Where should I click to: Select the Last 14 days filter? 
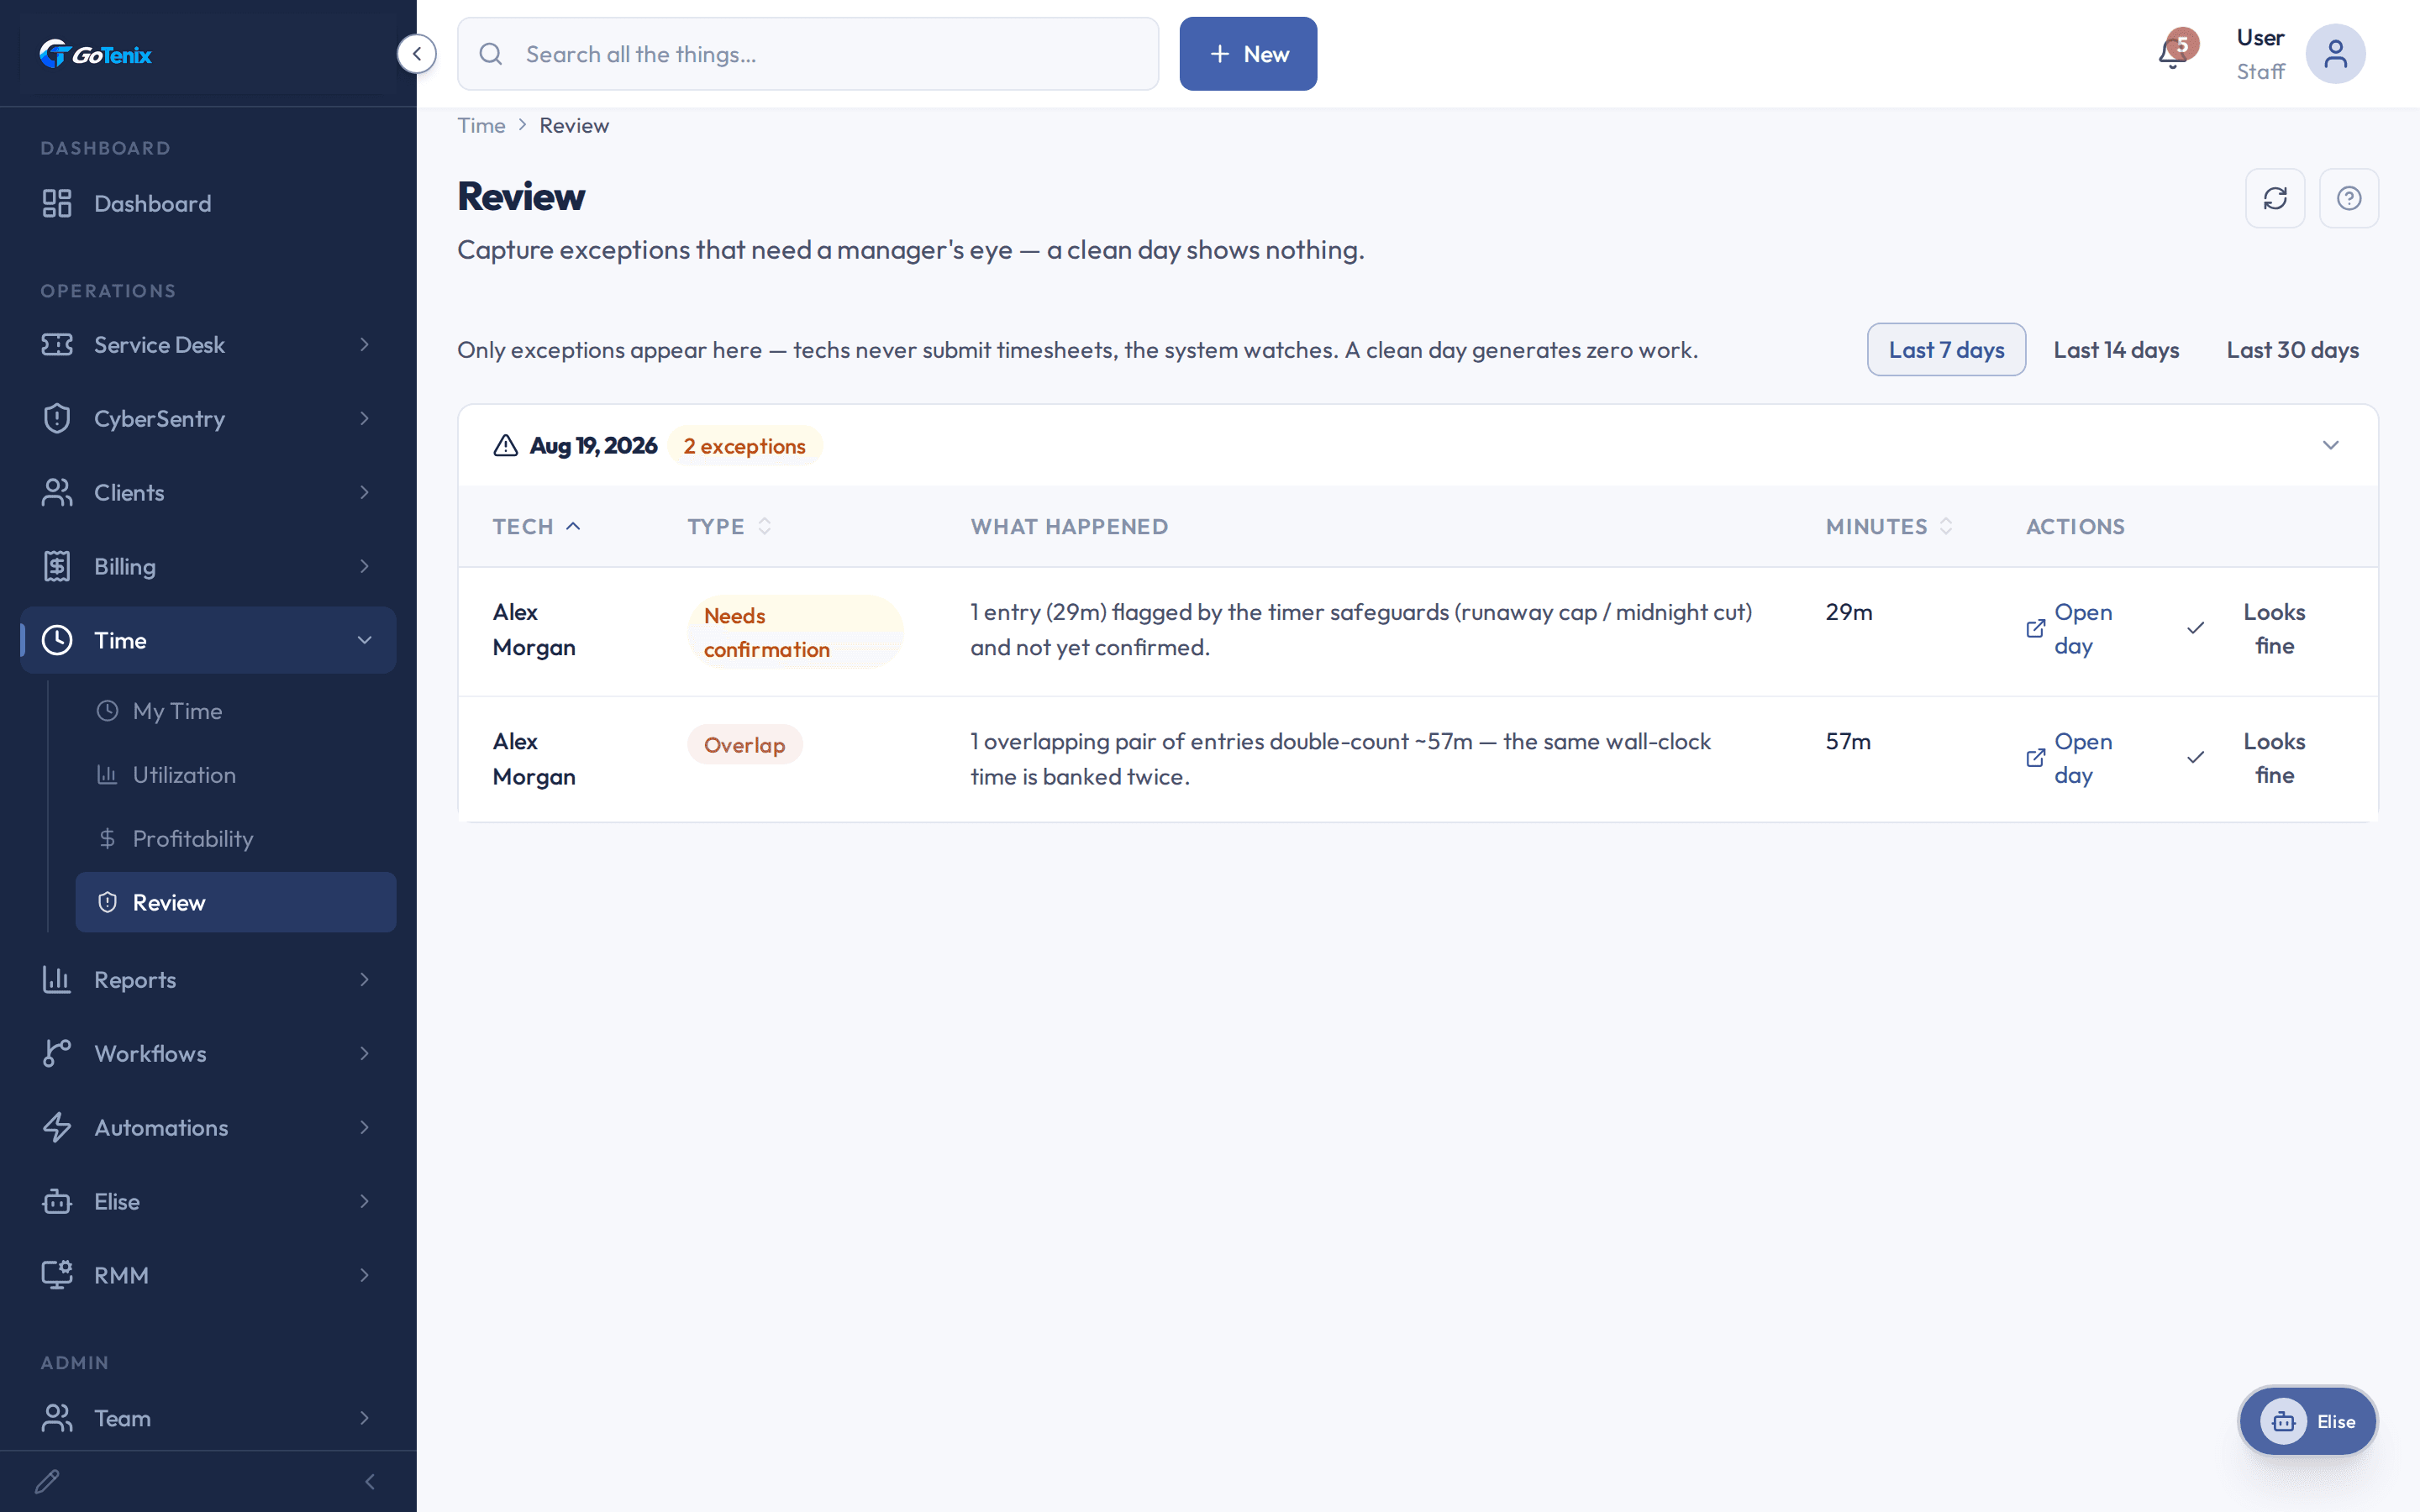click(2116, 349)
